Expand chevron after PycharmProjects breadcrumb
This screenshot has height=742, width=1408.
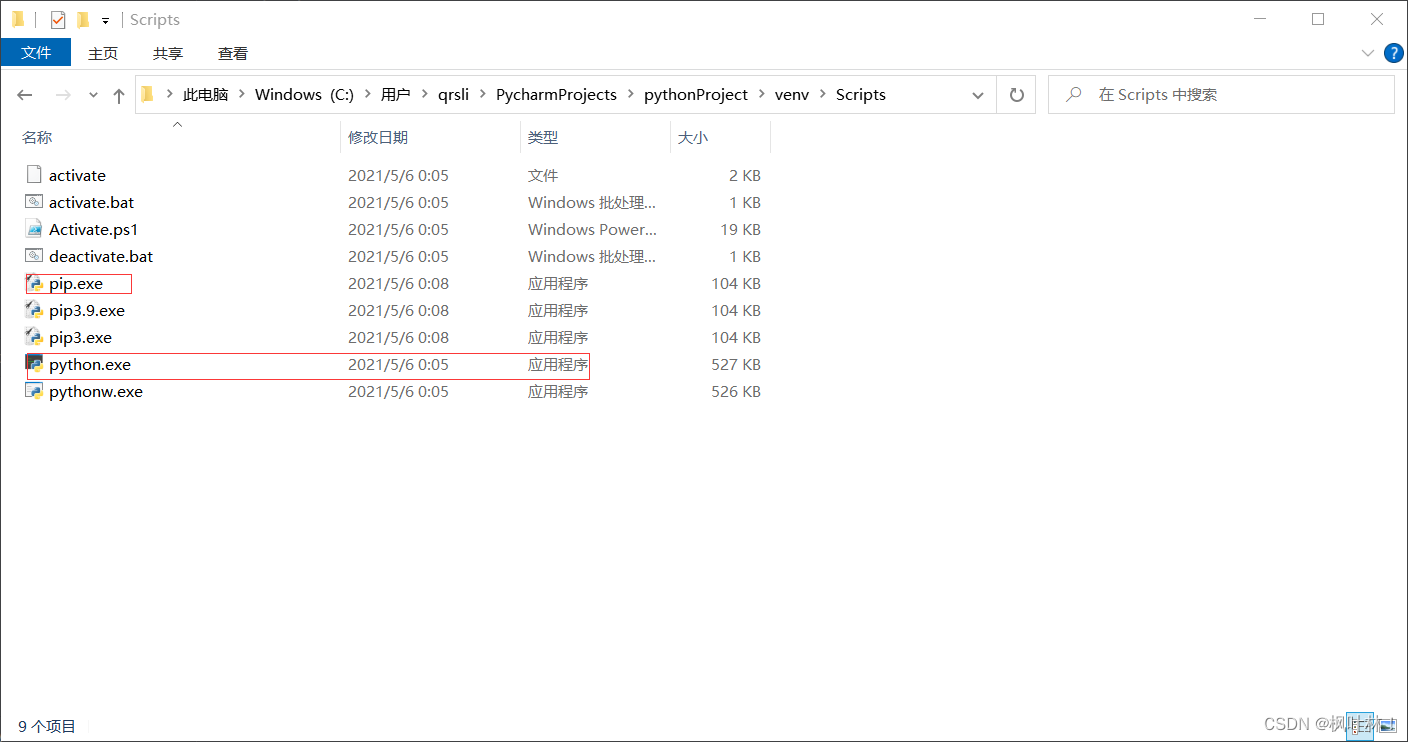point(630,95)
